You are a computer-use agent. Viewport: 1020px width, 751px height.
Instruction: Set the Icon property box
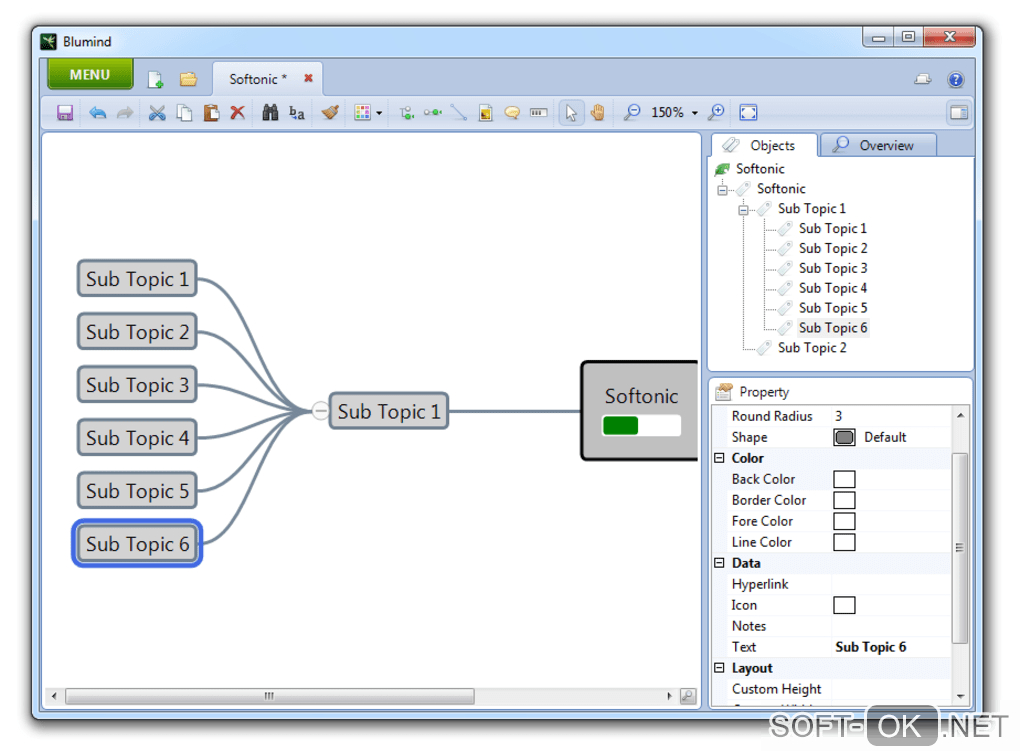coord(844,605)
